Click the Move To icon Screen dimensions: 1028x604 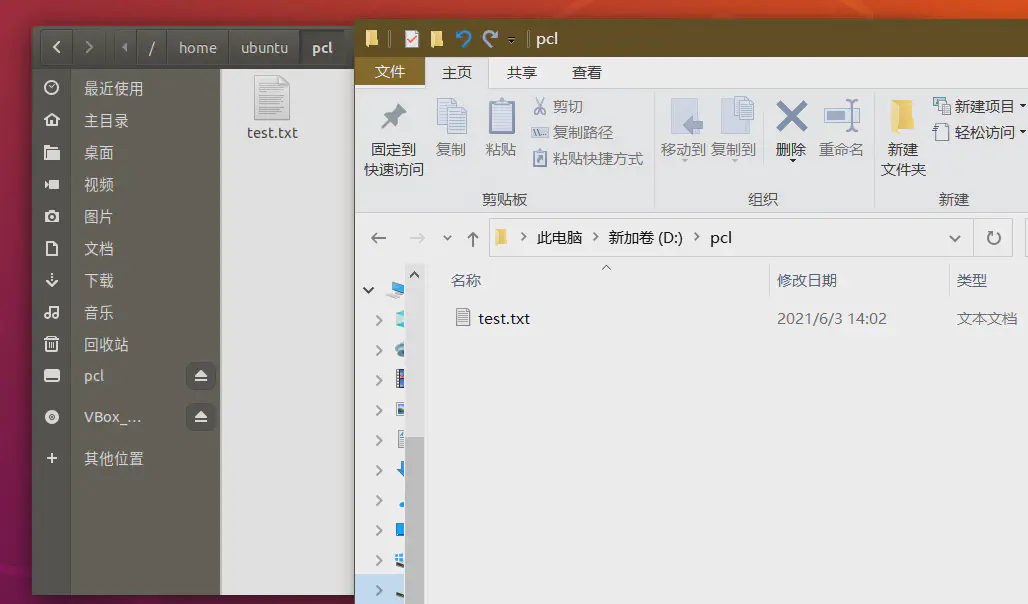pyautogui.click(x=684, y=118)
